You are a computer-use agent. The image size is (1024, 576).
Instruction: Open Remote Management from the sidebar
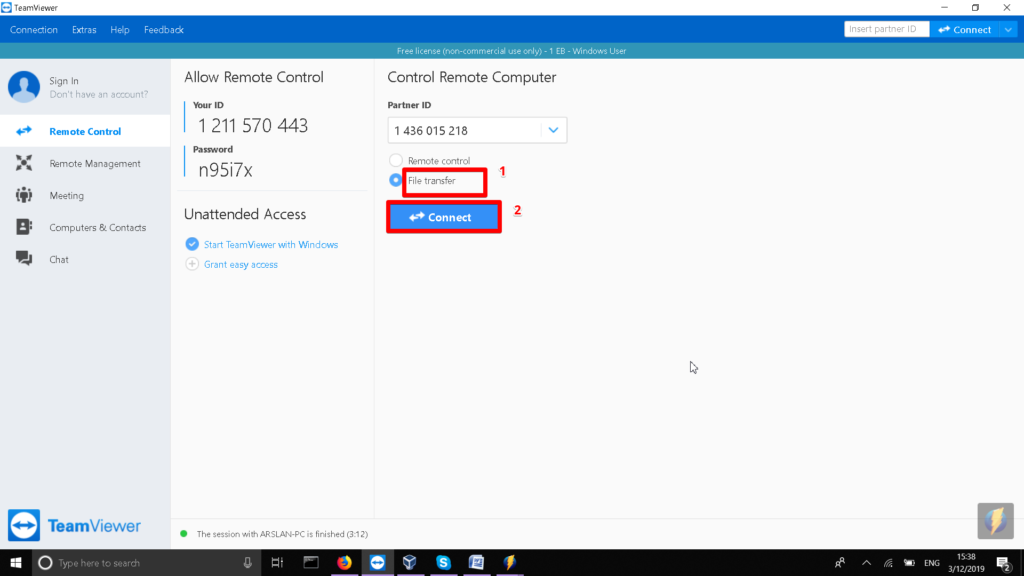[x=85, y=163]
